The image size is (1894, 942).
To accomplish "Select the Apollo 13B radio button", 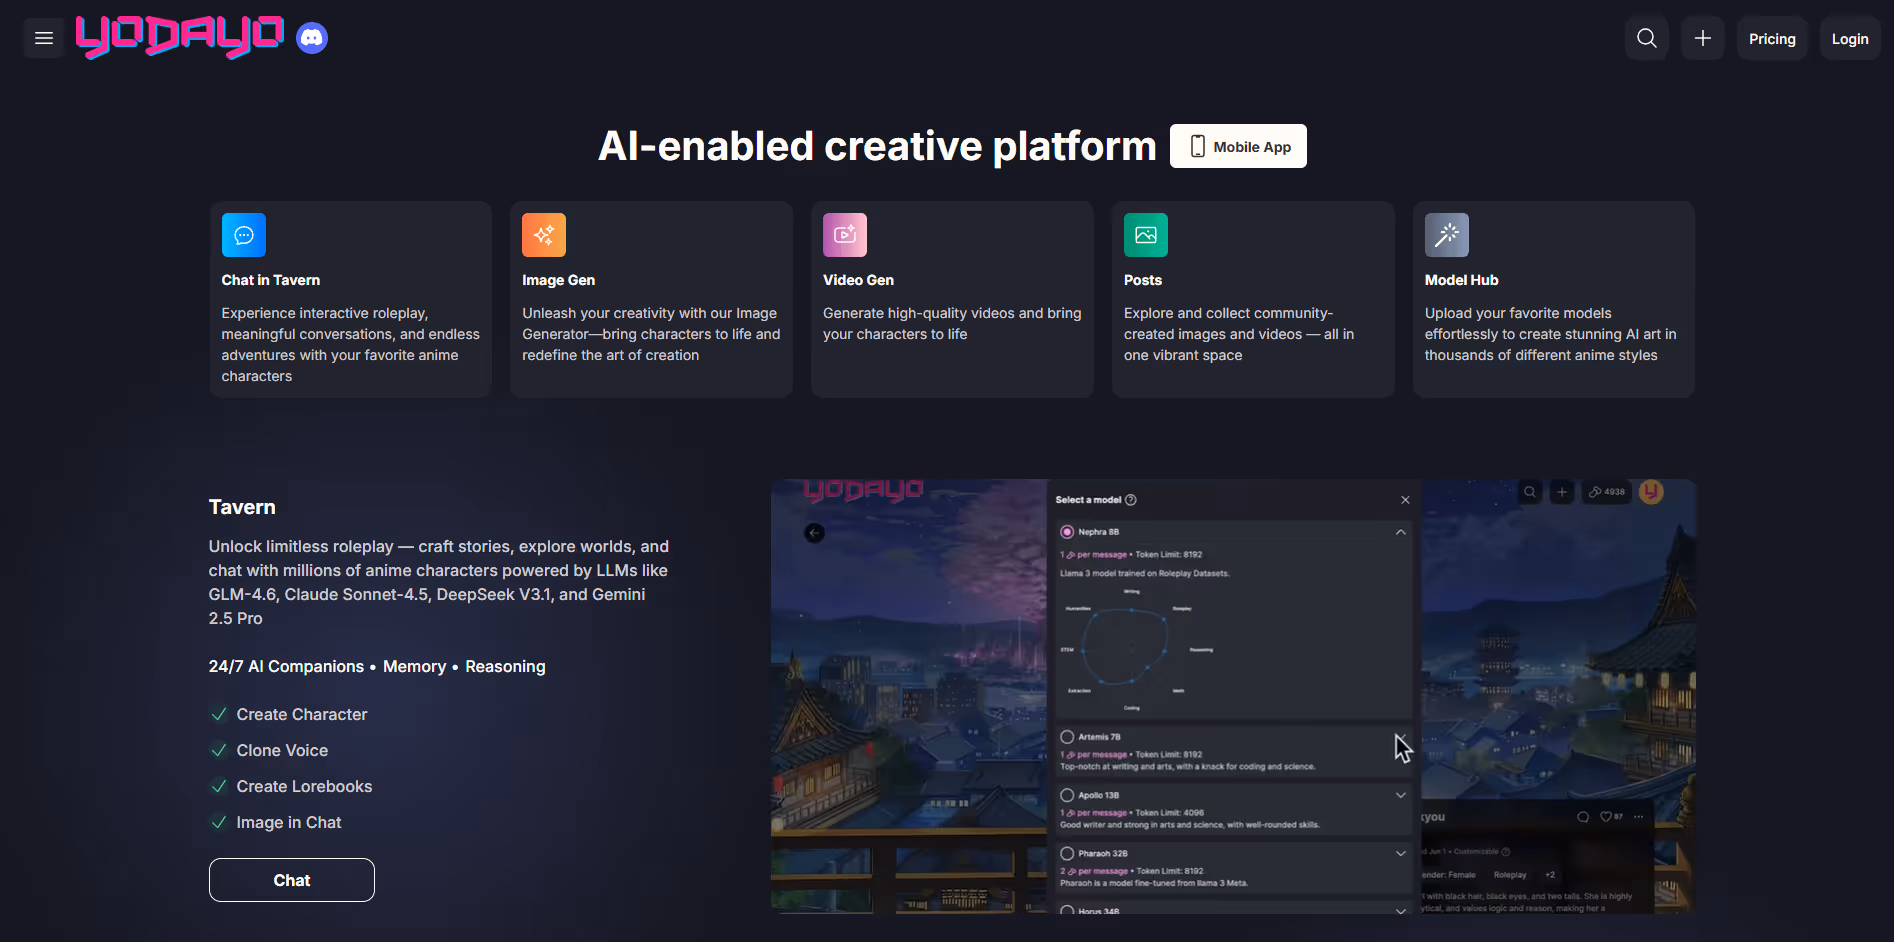I will tap(1067, 795).
